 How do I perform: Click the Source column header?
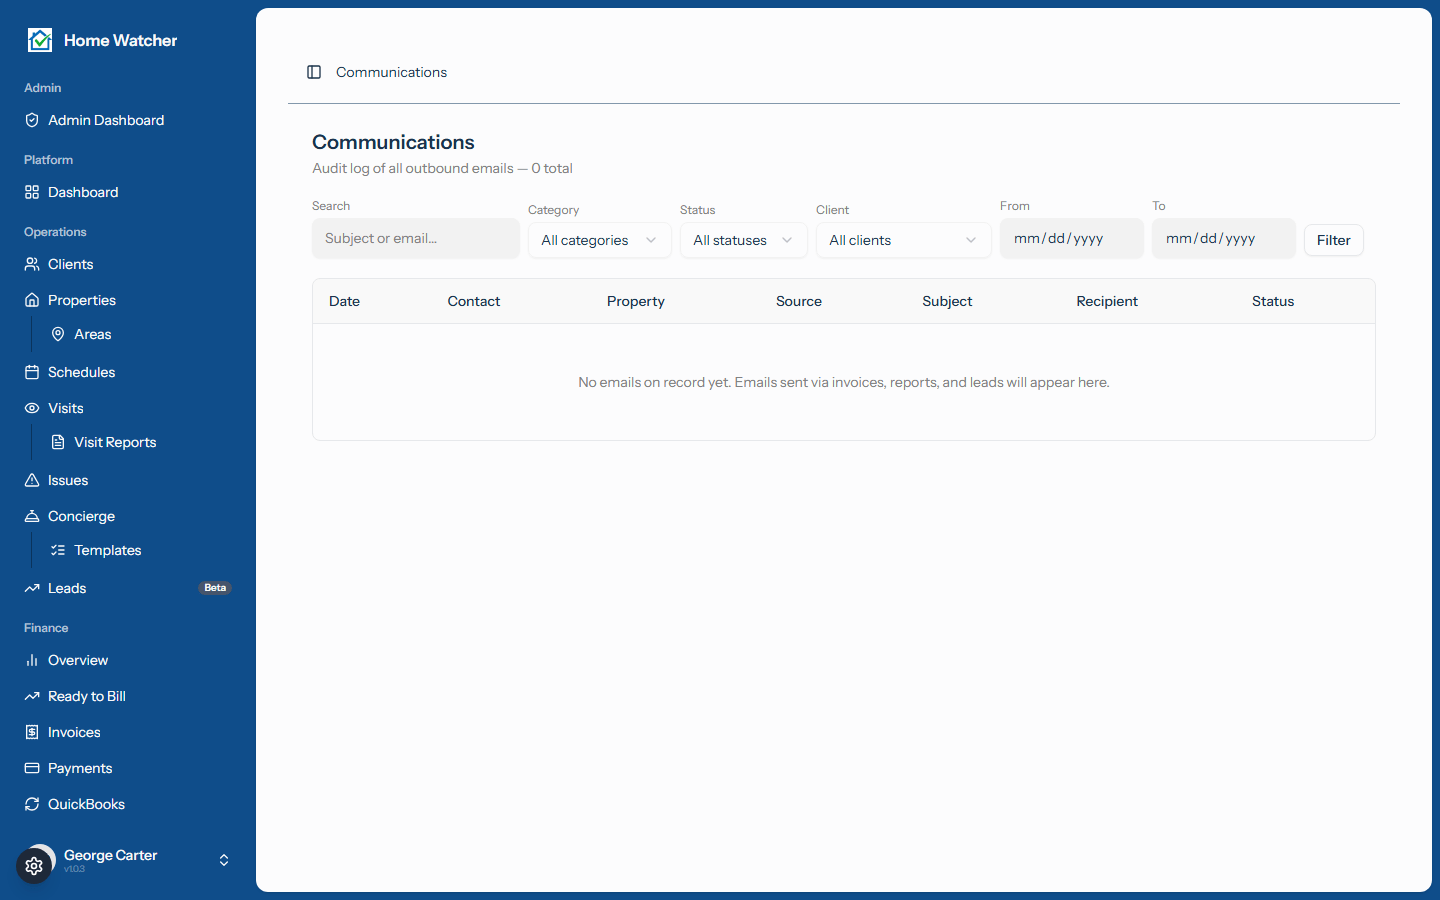(x=799, y=301)
